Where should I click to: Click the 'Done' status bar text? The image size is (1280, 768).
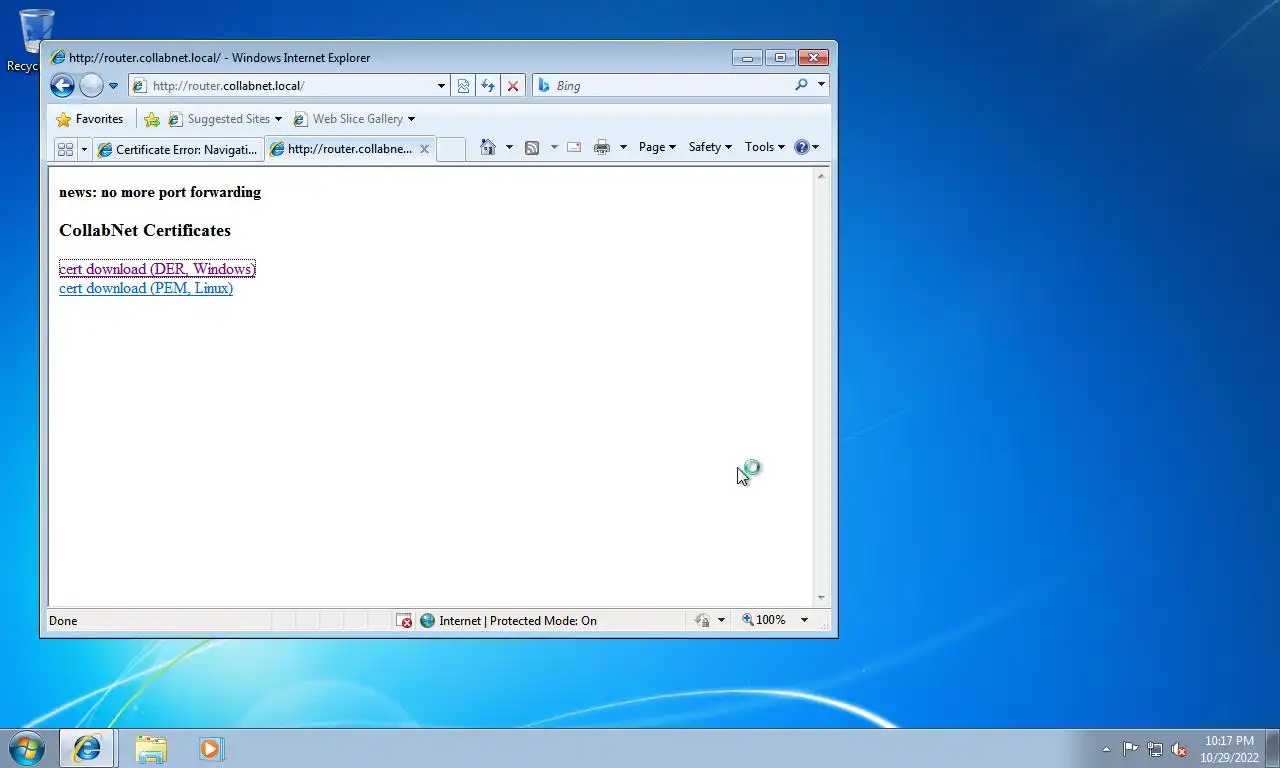pos(63,621)
